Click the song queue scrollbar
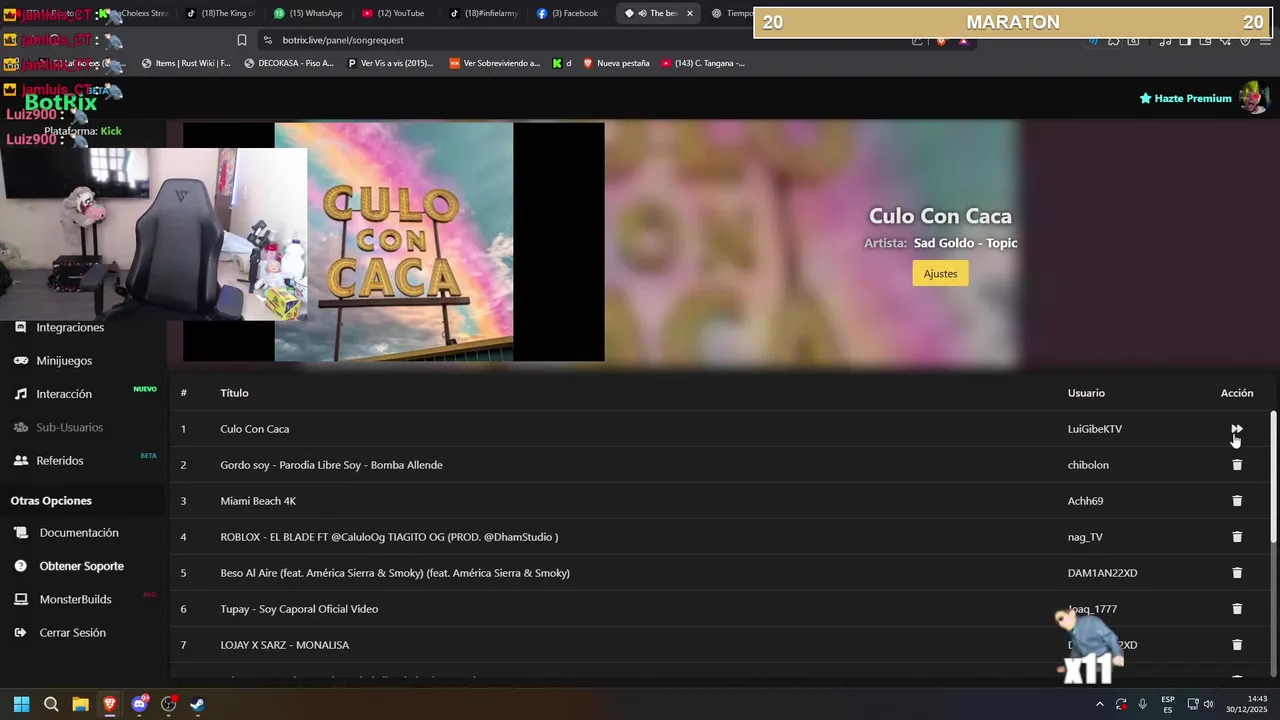1280x720 pixels. point(1273,478)
